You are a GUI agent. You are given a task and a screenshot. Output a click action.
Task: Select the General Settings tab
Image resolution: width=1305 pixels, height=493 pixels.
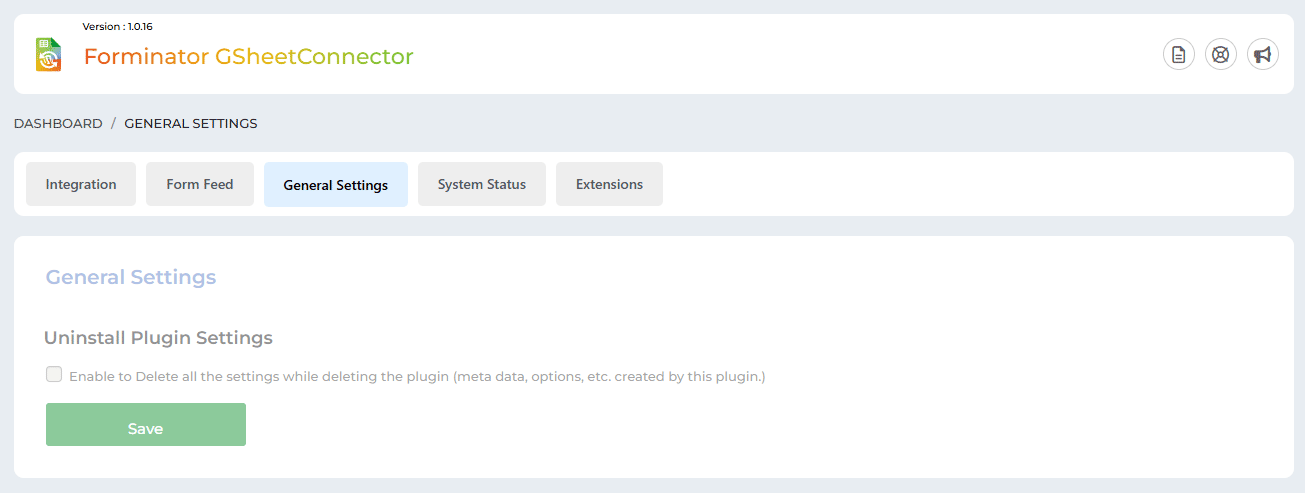[335, 185]
